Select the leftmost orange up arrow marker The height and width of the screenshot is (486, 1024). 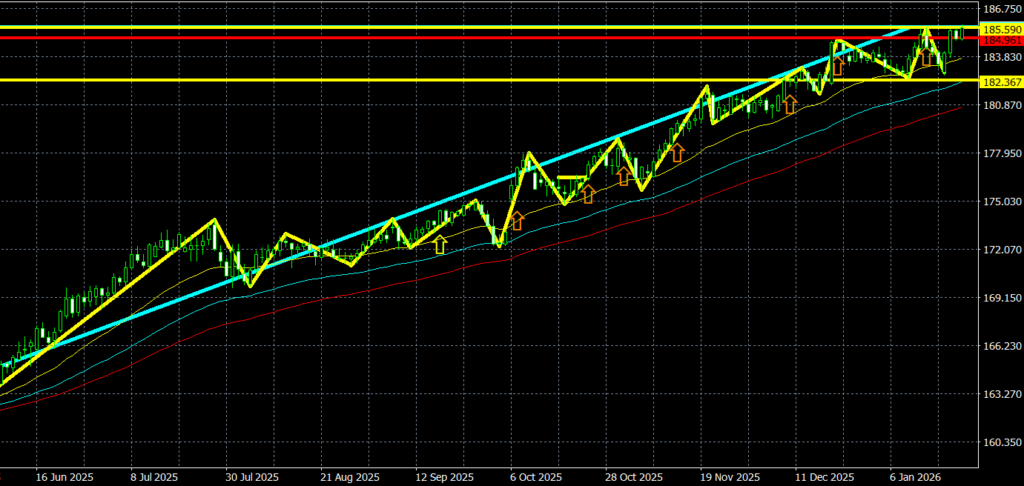click(517, 221)
